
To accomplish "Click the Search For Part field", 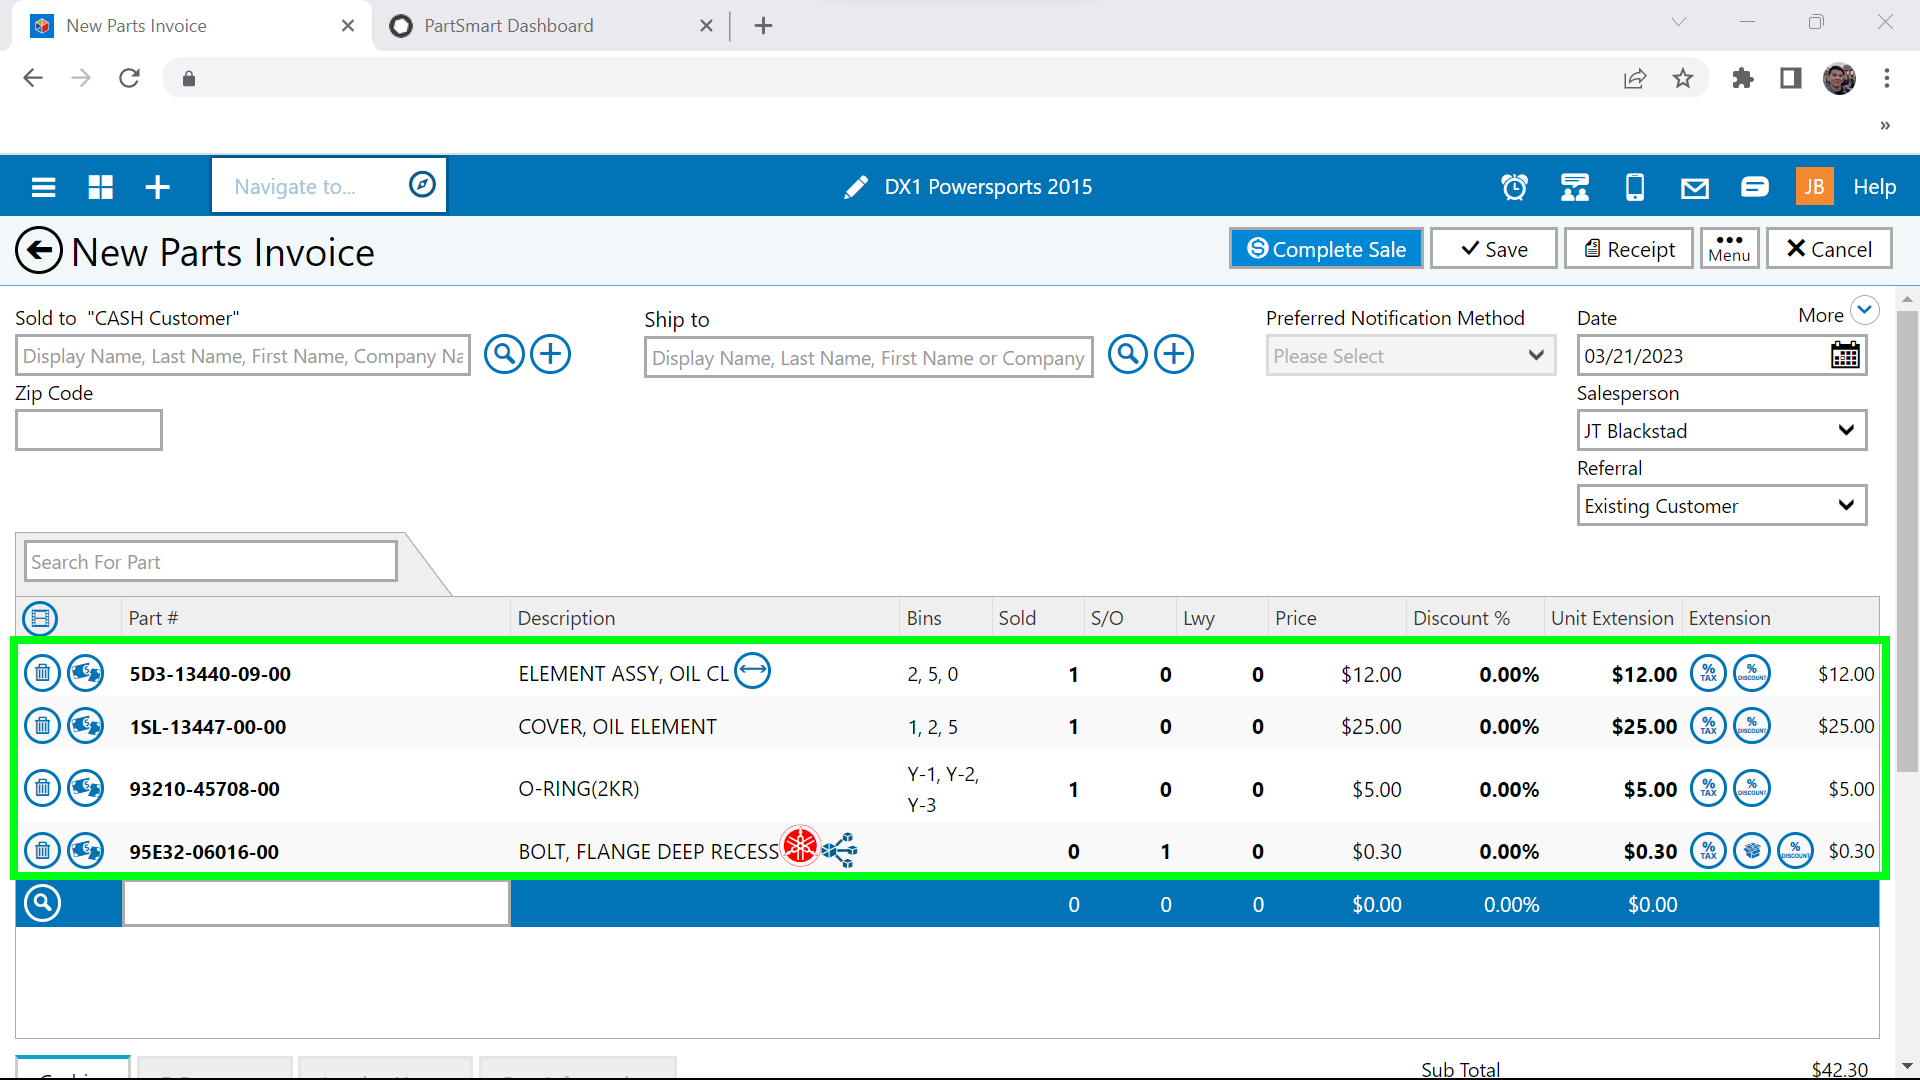I will (x=210, y=562).
